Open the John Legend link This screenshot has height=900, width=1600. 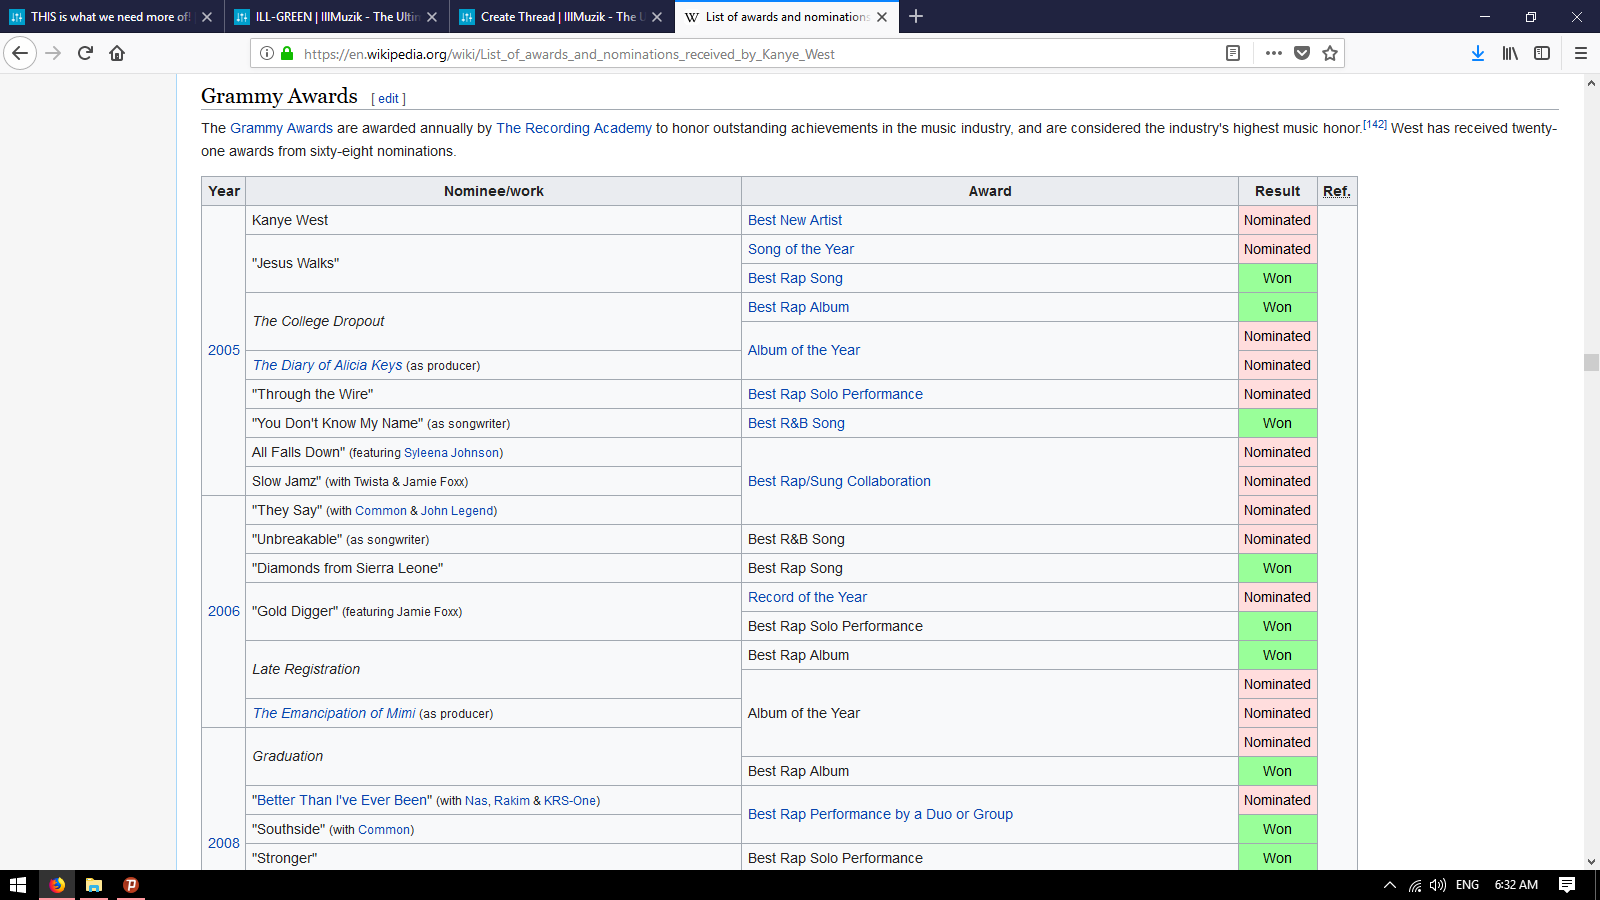pyautogui.click(x=457, y=511)
